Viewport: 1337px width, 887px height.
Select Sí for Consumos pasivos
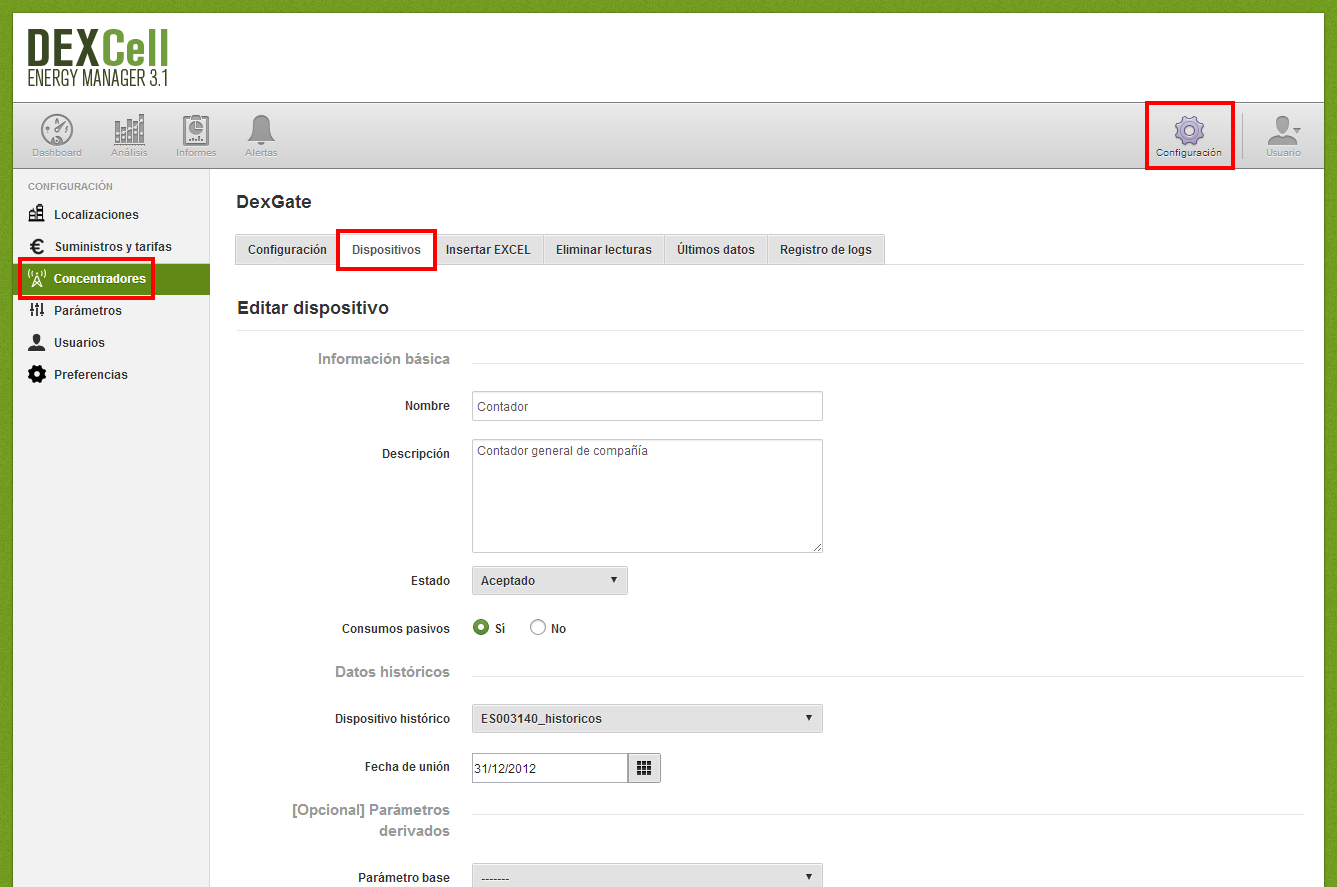481,628
